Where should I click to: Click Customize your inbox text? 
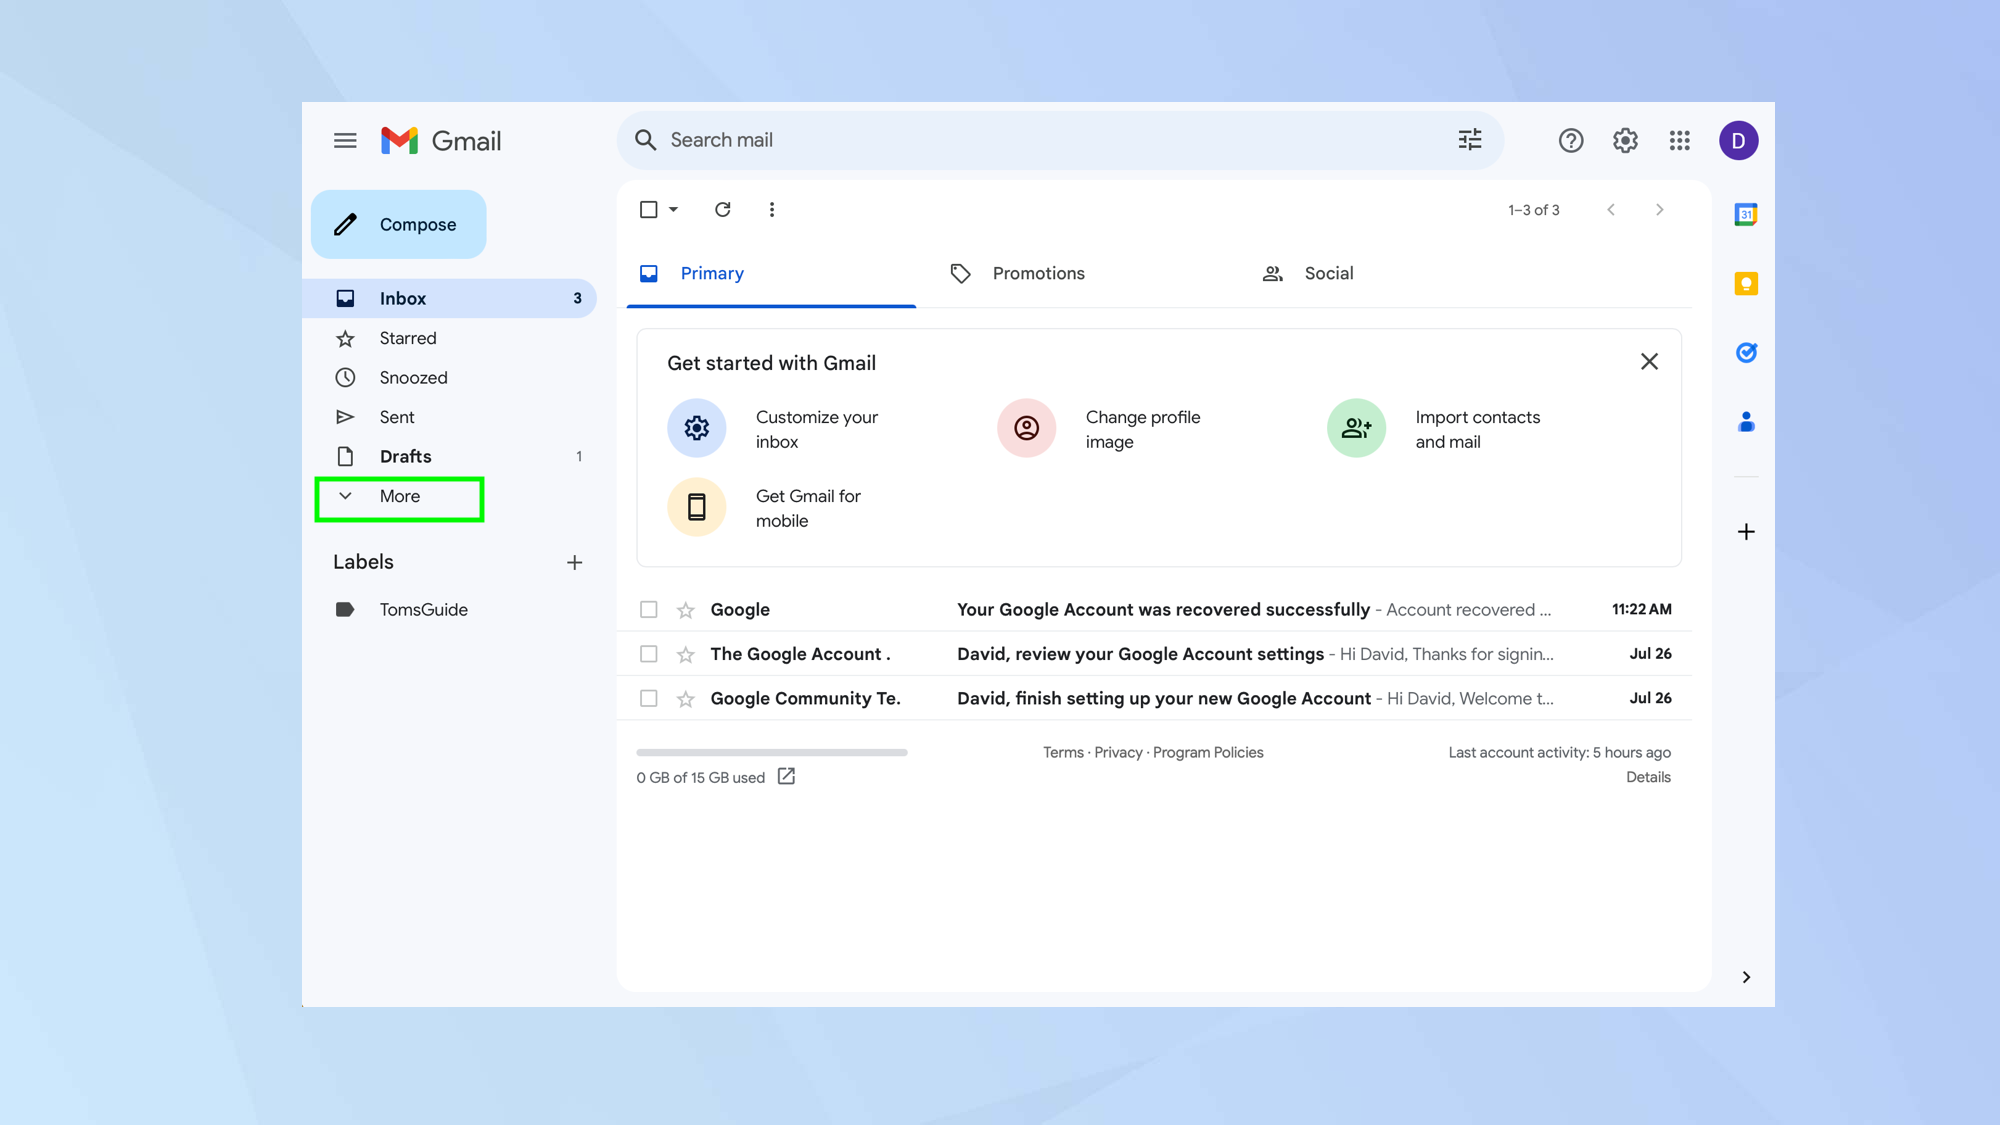pyautogui.click(x=817, y=430)
